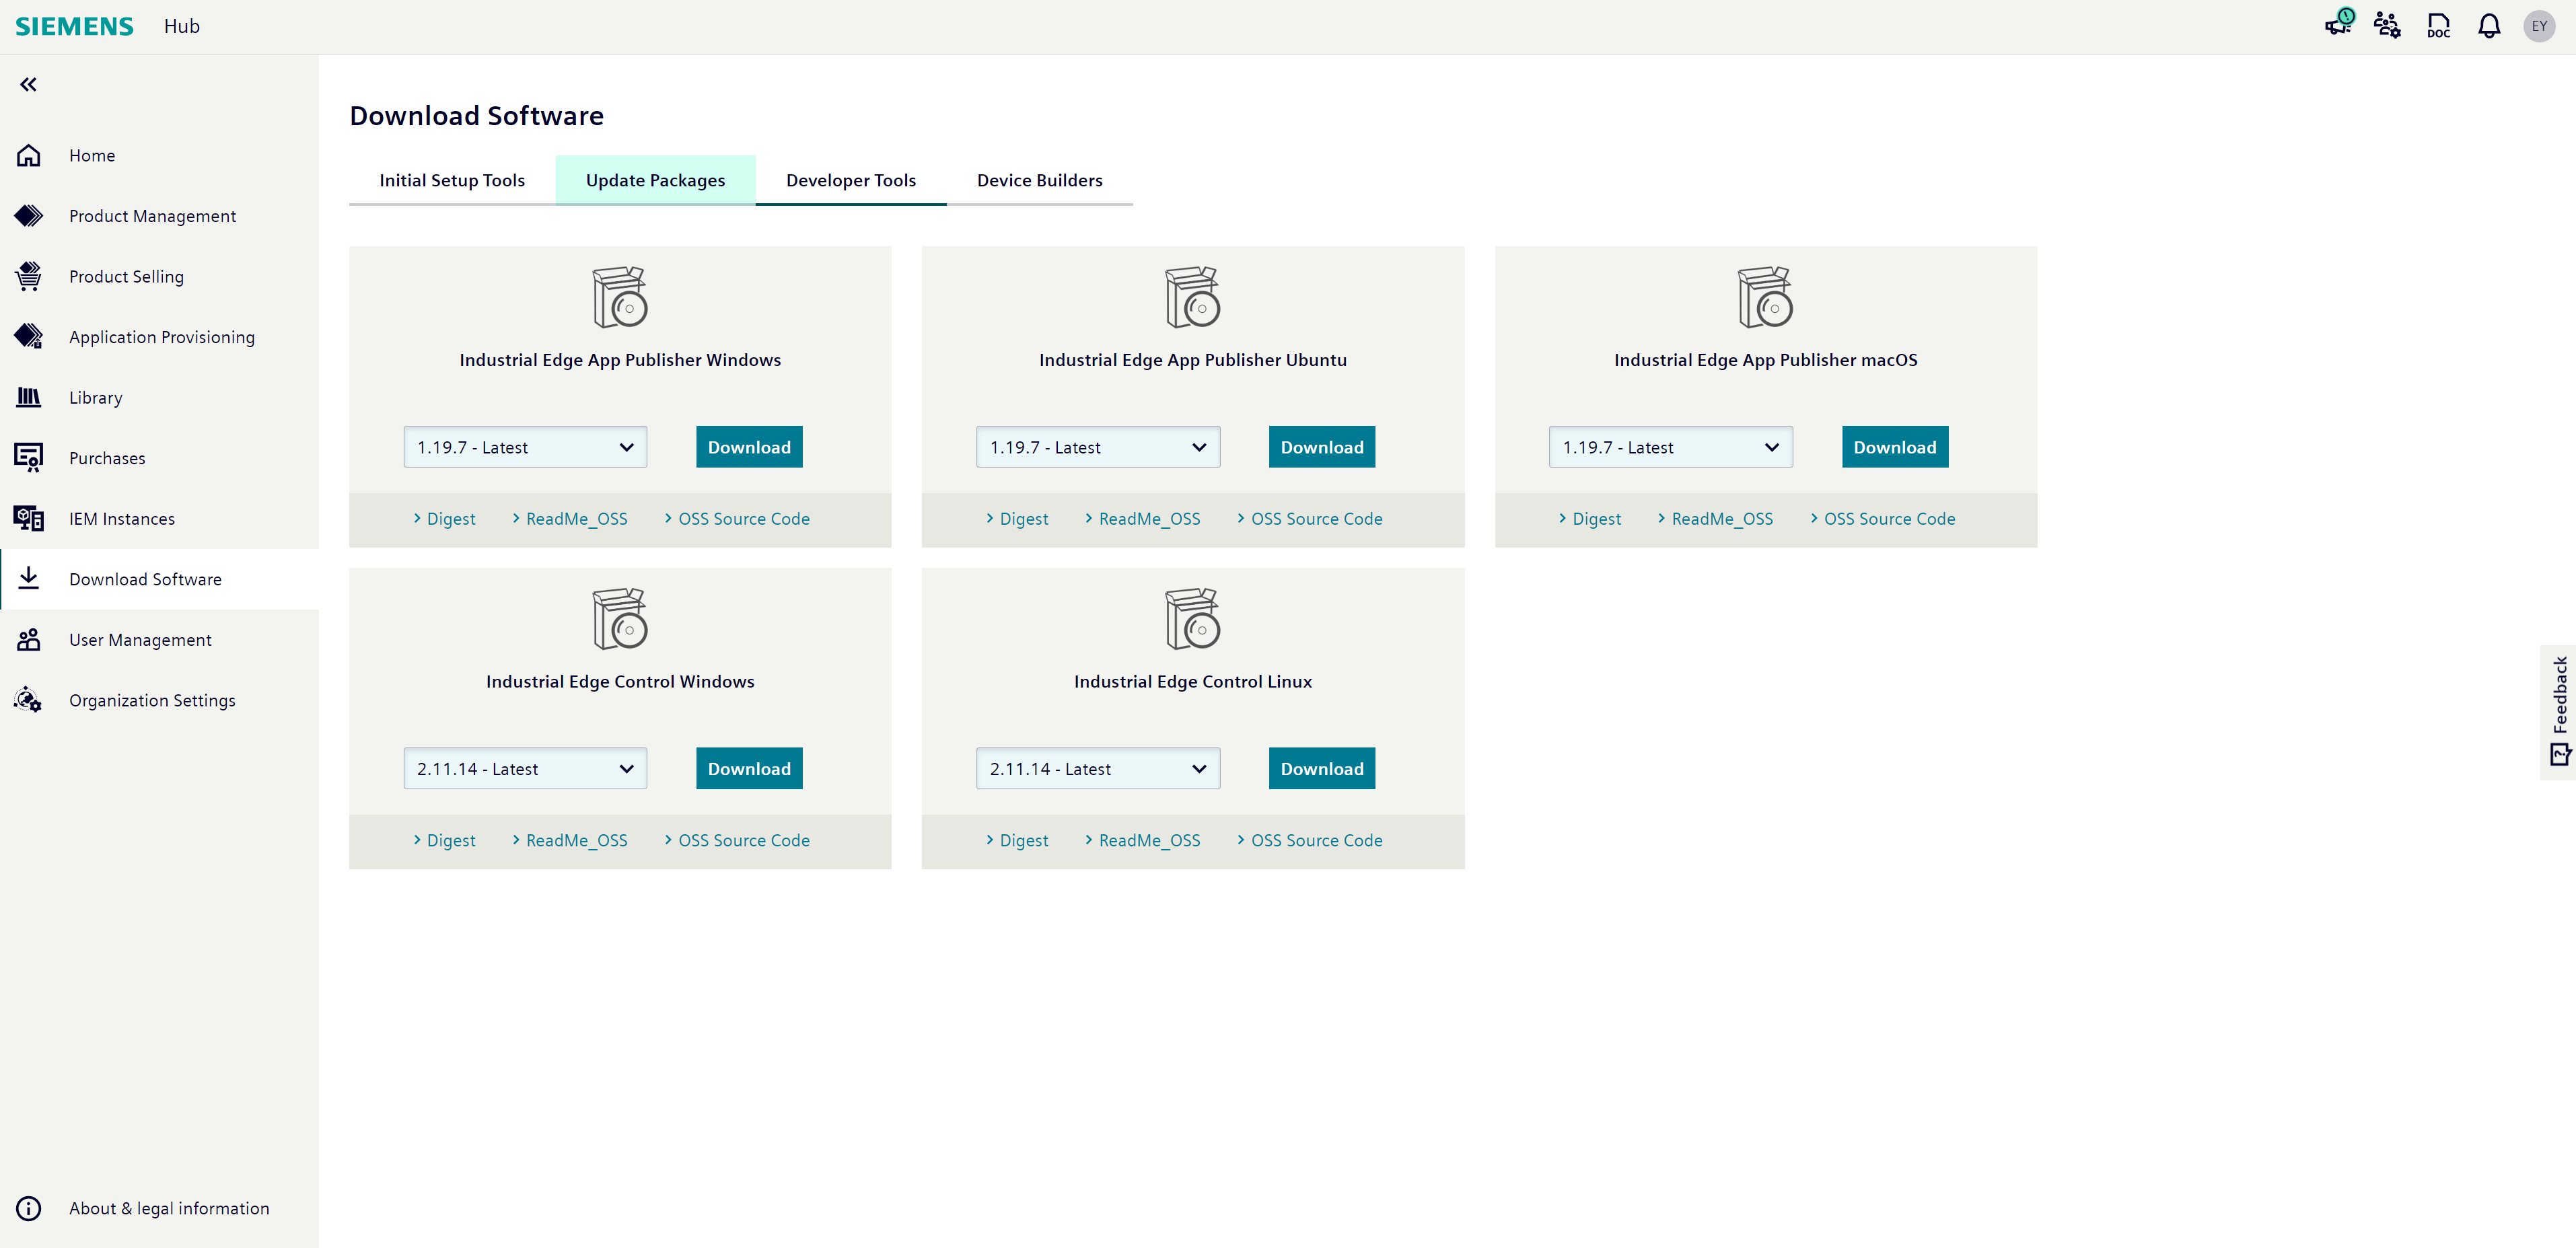Switch to Update Packages tab
2576x1248 pixels.
[x=656, y=180]
